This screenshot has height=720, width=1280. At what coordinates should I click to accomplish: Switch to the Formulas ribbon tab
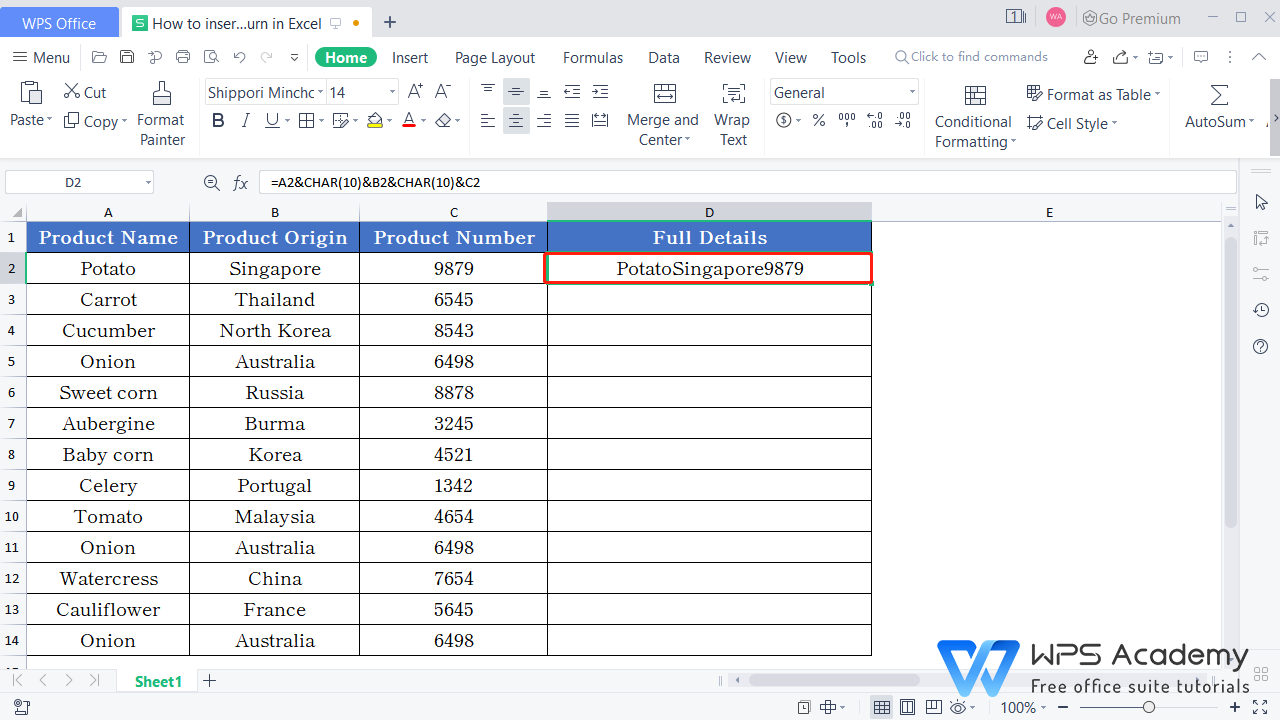[592, 57]
